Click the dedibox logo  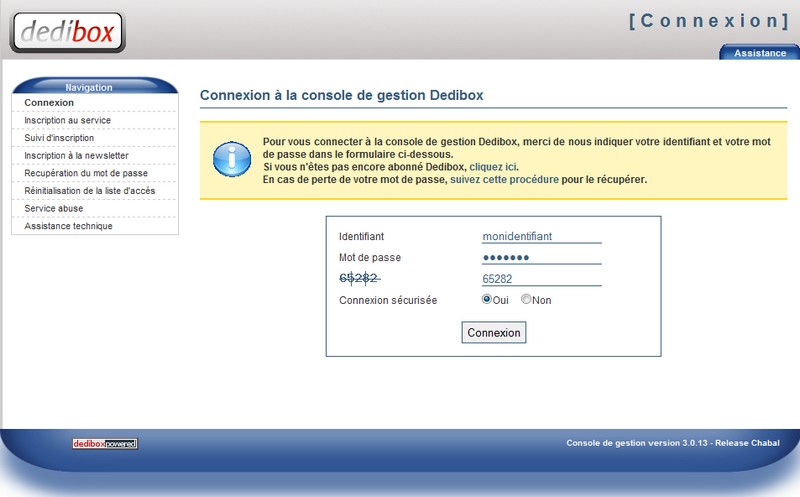point(67,32)
